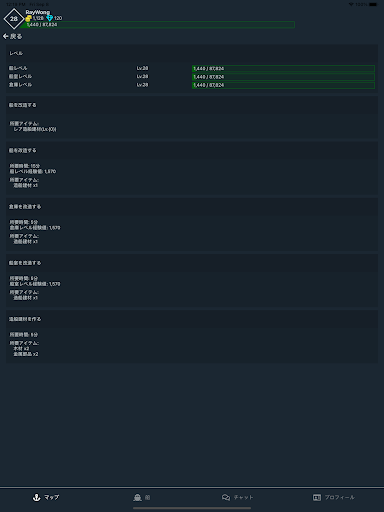Select the レベル section header
This screenshot has height=512, width=384.
coord(192,53)
